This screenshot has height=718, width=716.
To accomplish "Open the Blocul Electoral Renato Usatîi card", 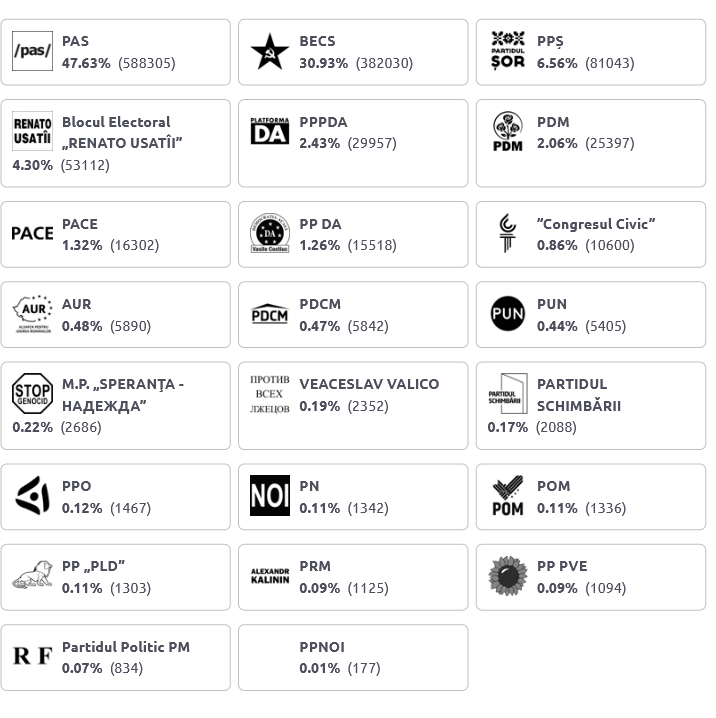I will pos(116,143).
